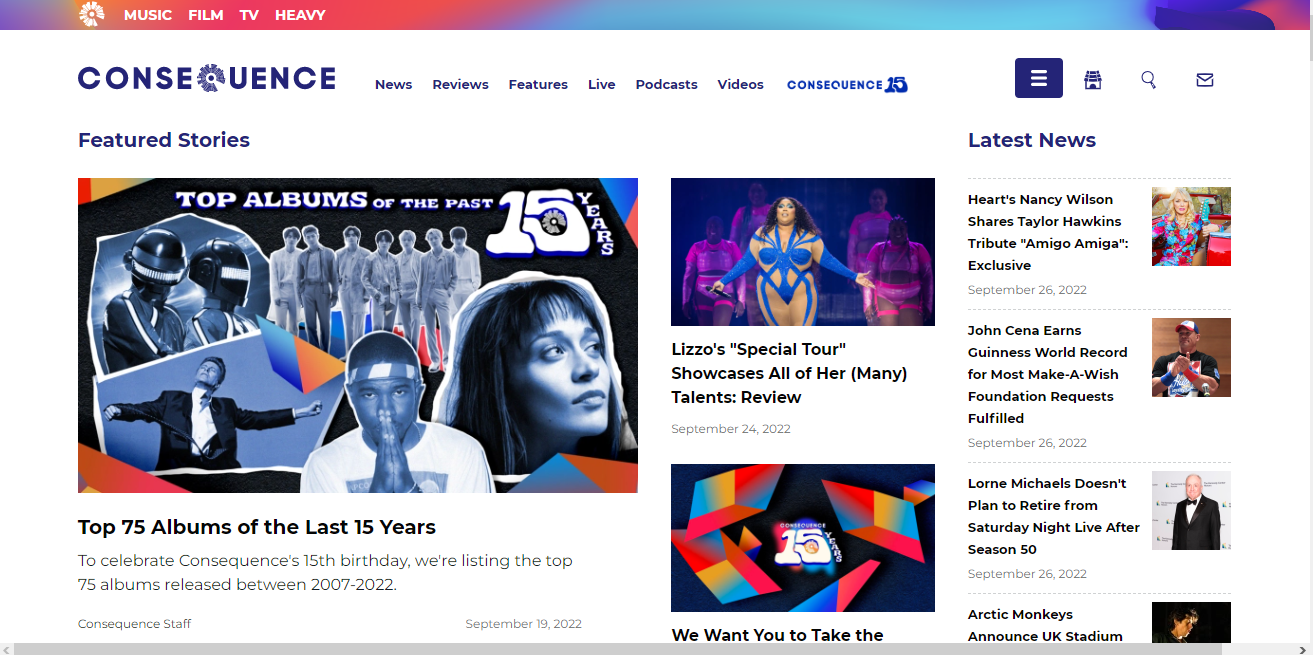This screenshot has height=655, width=1313.
Task: Open the store shop icon
Action: (1093, 80)
